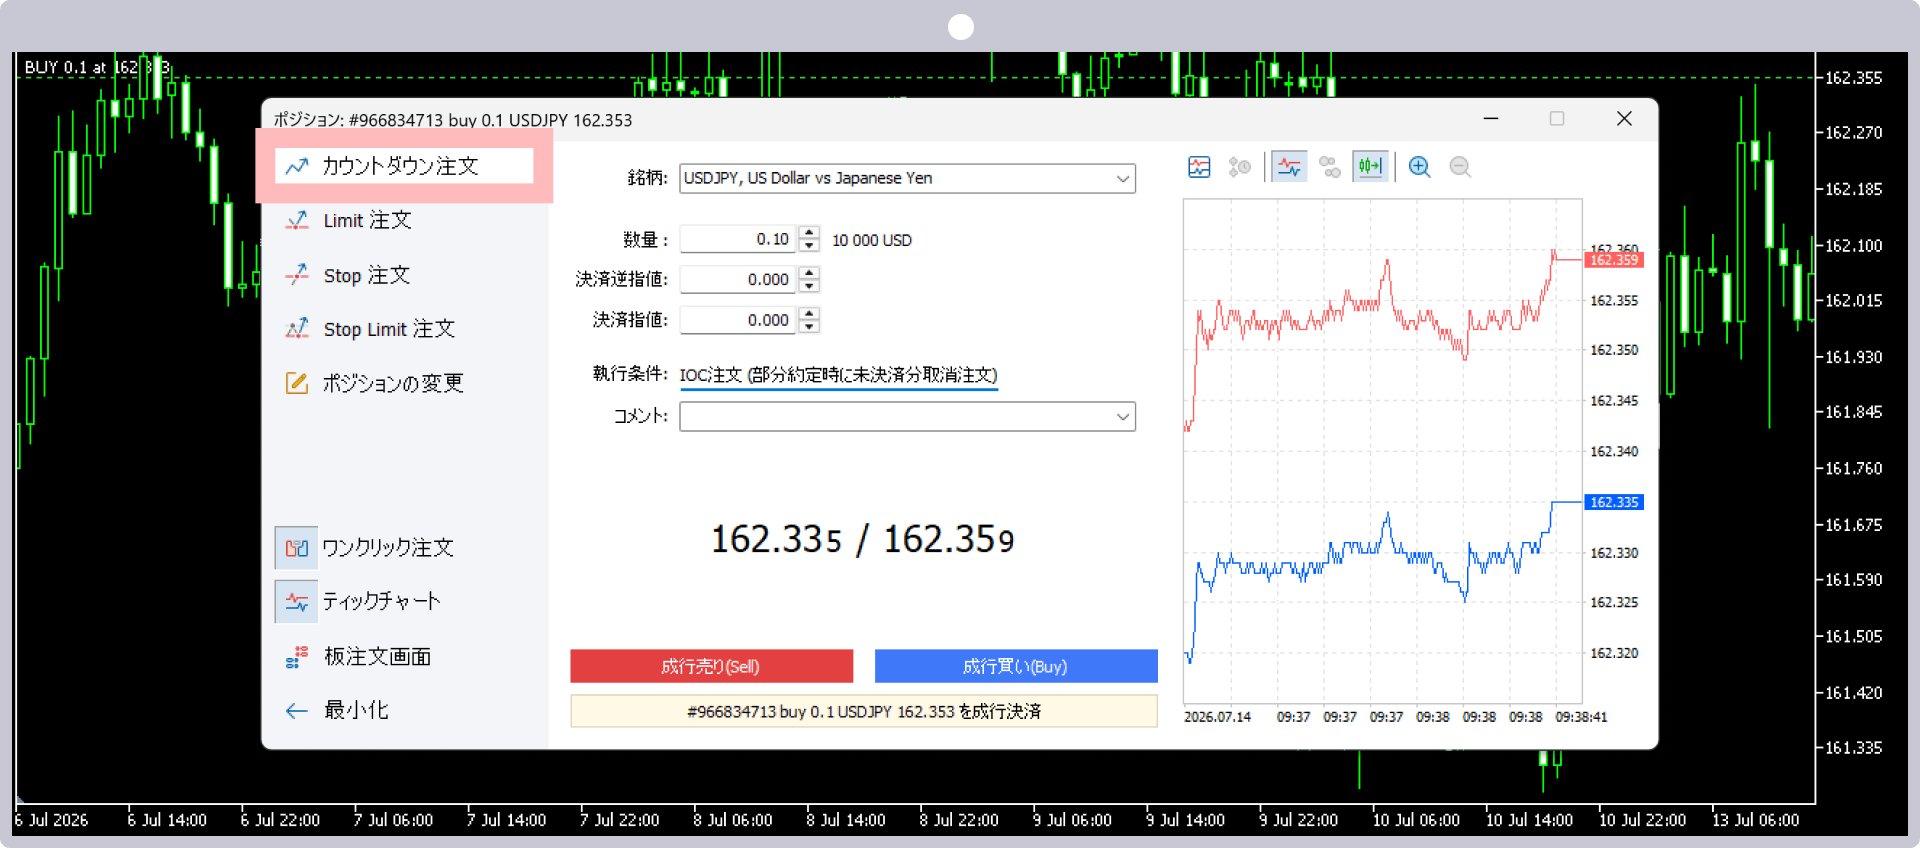Screen dimensions: 1920x848
Task: Click the greyed bubbles chart toolbar icon
Action: tap(1330, 167)
